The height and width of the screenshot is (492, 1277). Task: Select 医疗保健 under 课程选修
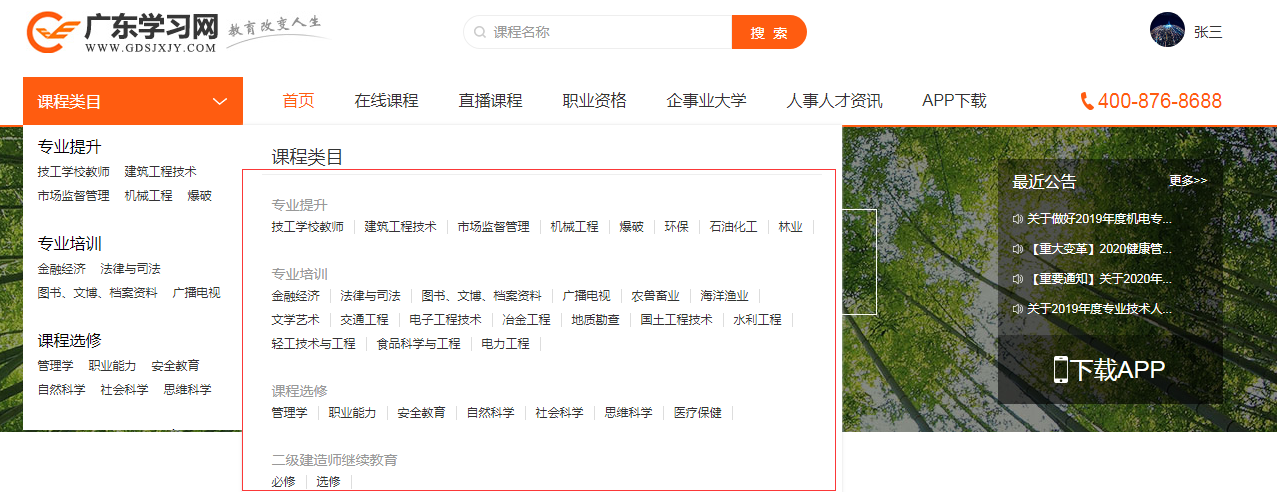(697, 412)
